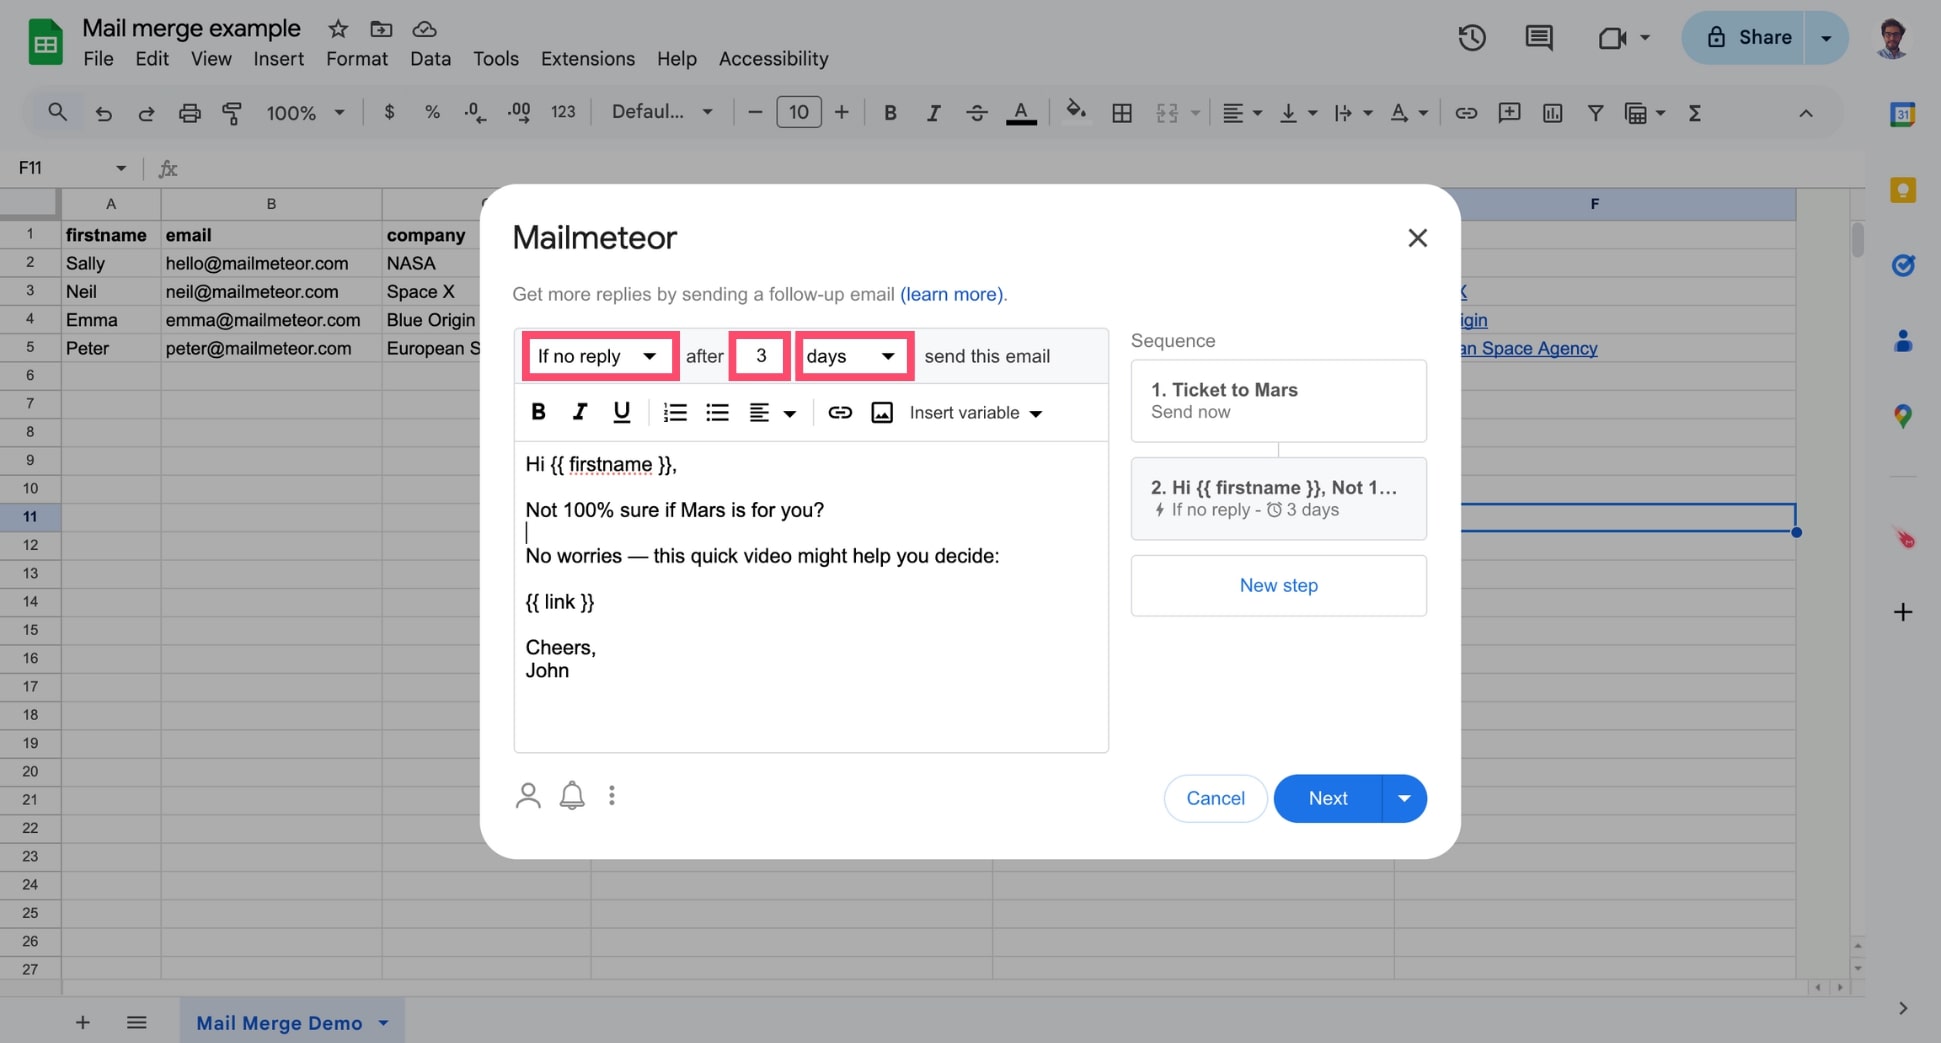Add a New step to sequence
This screenshot has width=1941, height=1043.
[1278, 585]
